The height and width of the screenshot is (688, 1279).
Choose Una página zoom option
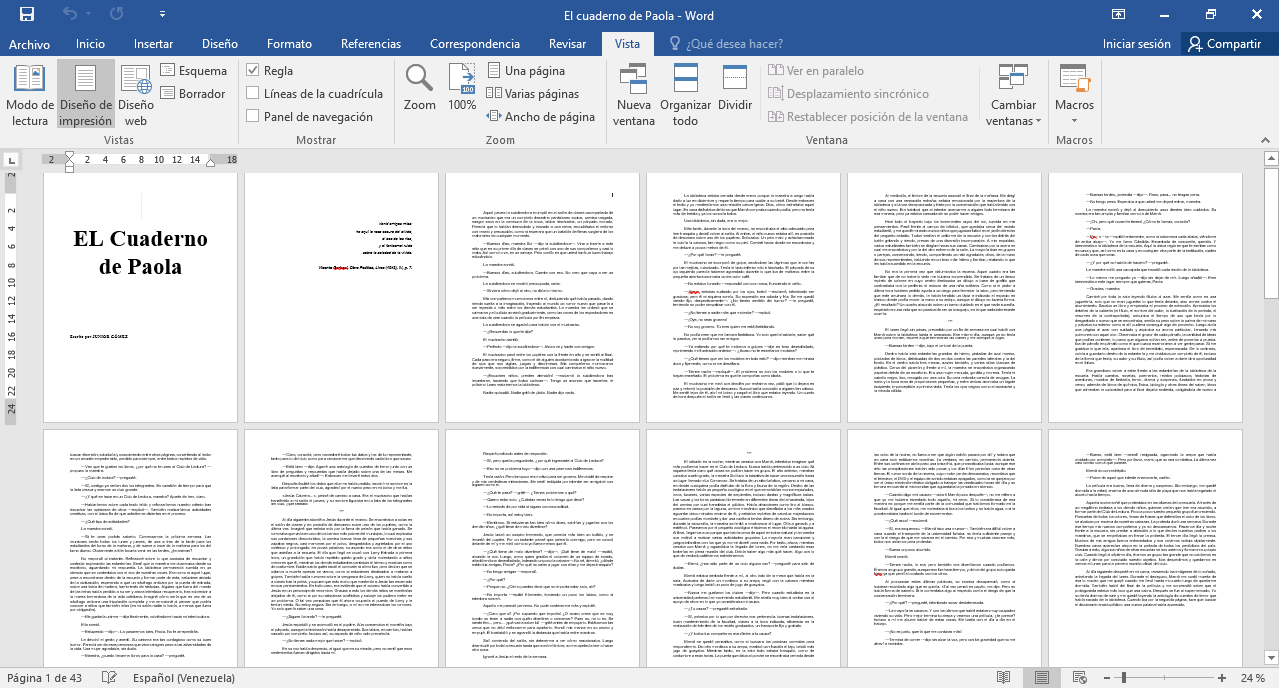[526, 71]
